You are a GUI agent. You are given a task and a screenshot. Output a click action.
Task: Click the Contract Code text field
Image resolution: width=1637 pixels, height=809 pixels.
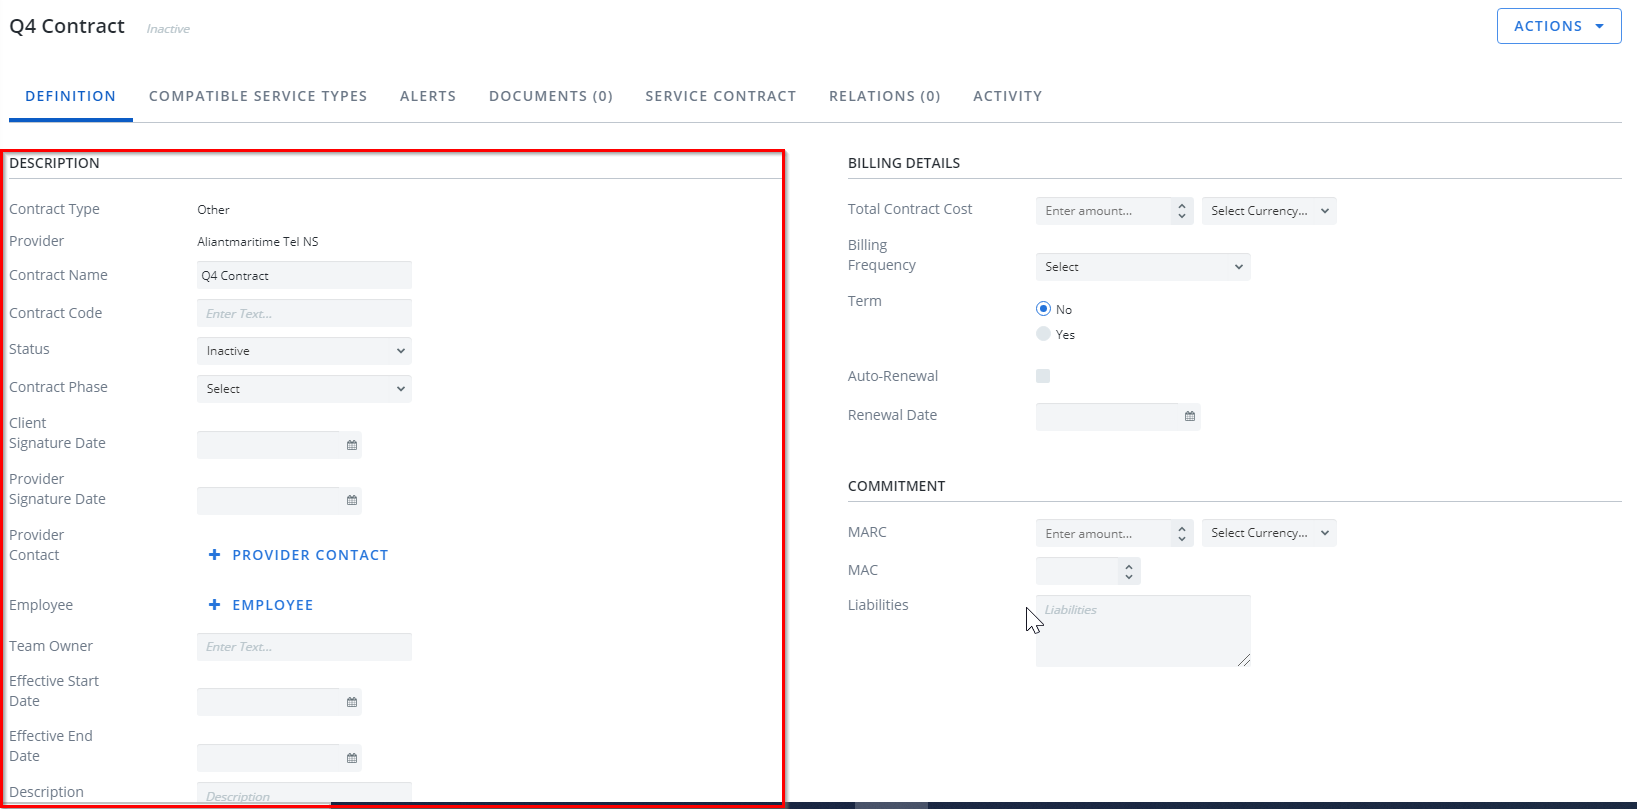[304, 313]
